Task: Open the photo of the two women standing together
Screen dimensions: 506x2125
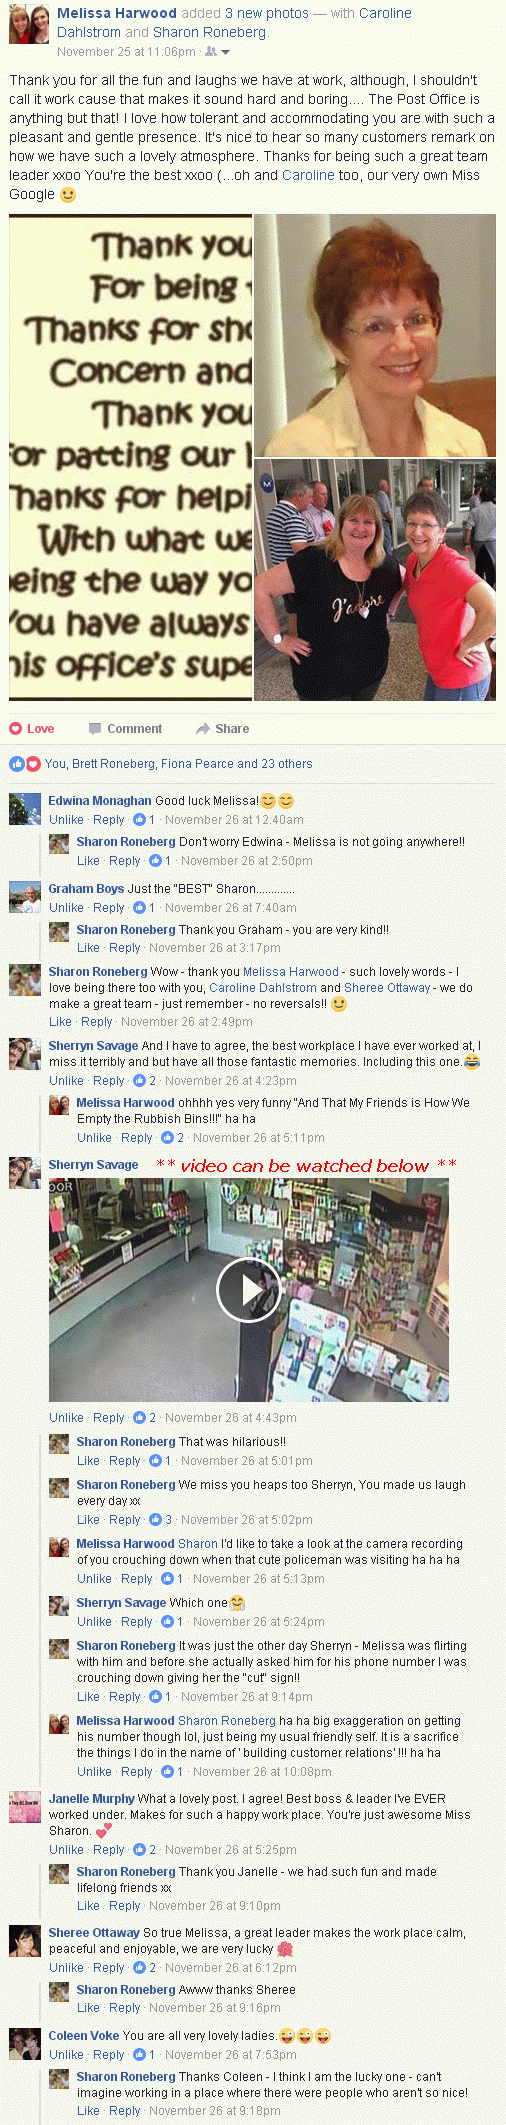Action: tap(375, 580)
